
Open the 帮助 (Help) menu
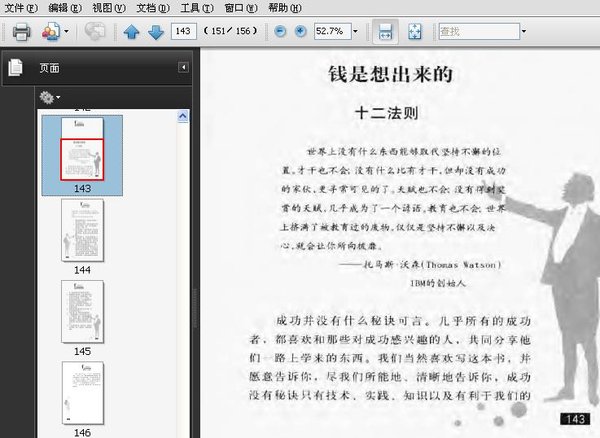click(285, 8)
